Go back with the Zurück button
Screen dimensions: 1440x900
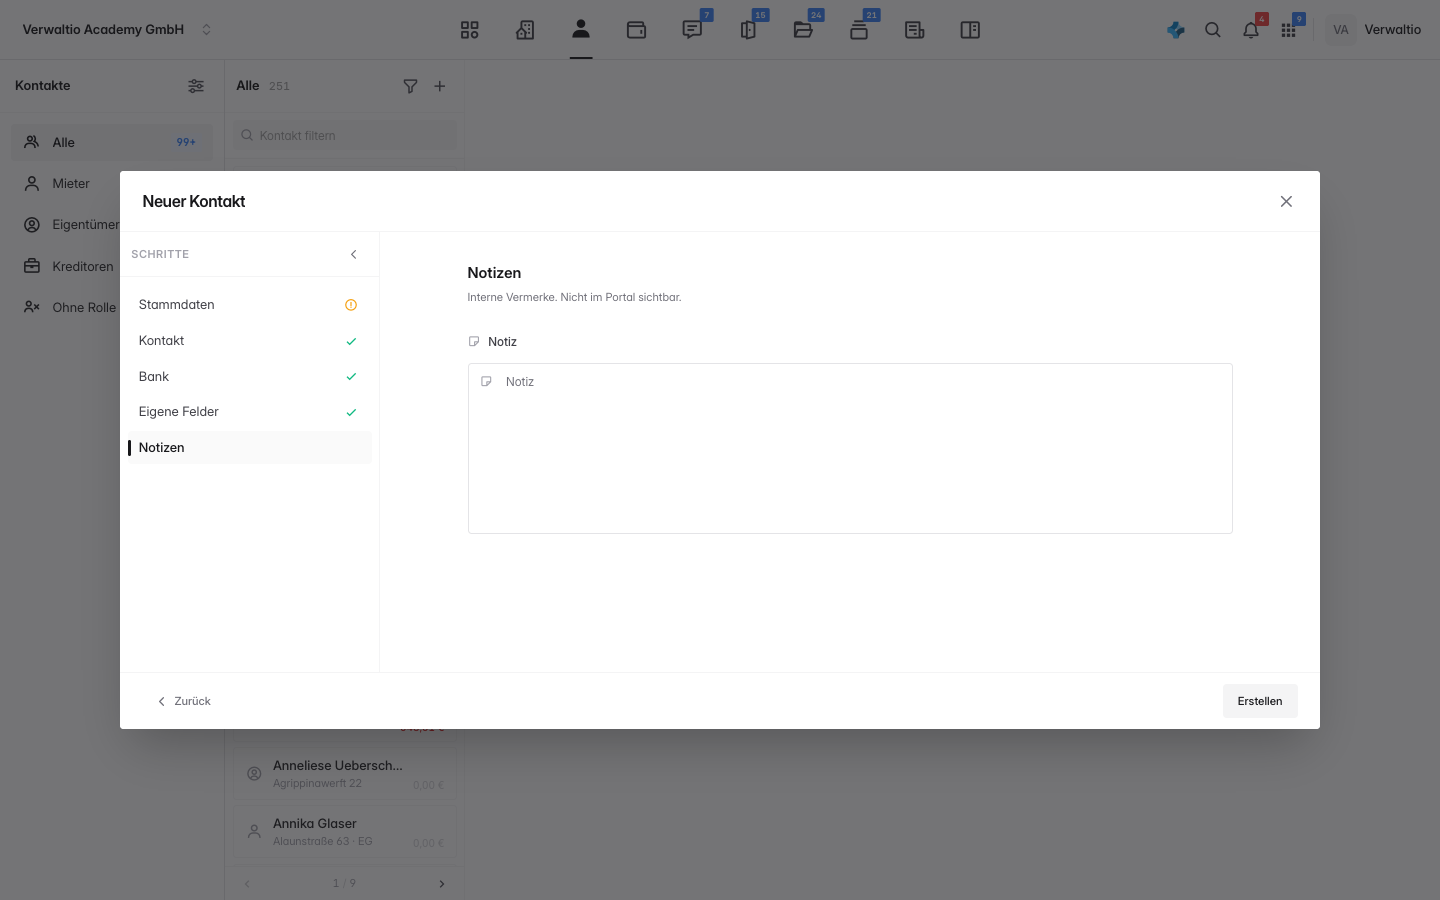coord(184,701)
